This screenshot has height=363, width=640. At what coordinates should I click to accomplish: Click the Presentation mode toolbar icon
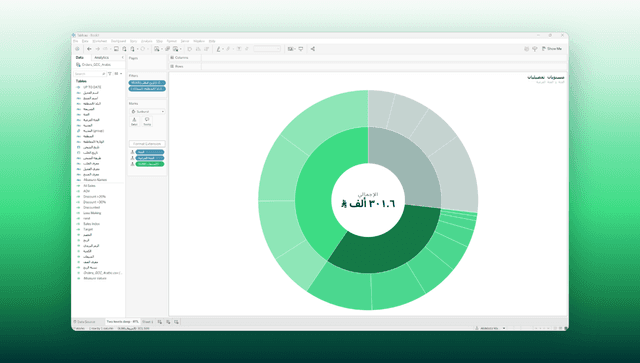(x=301, y=49)
